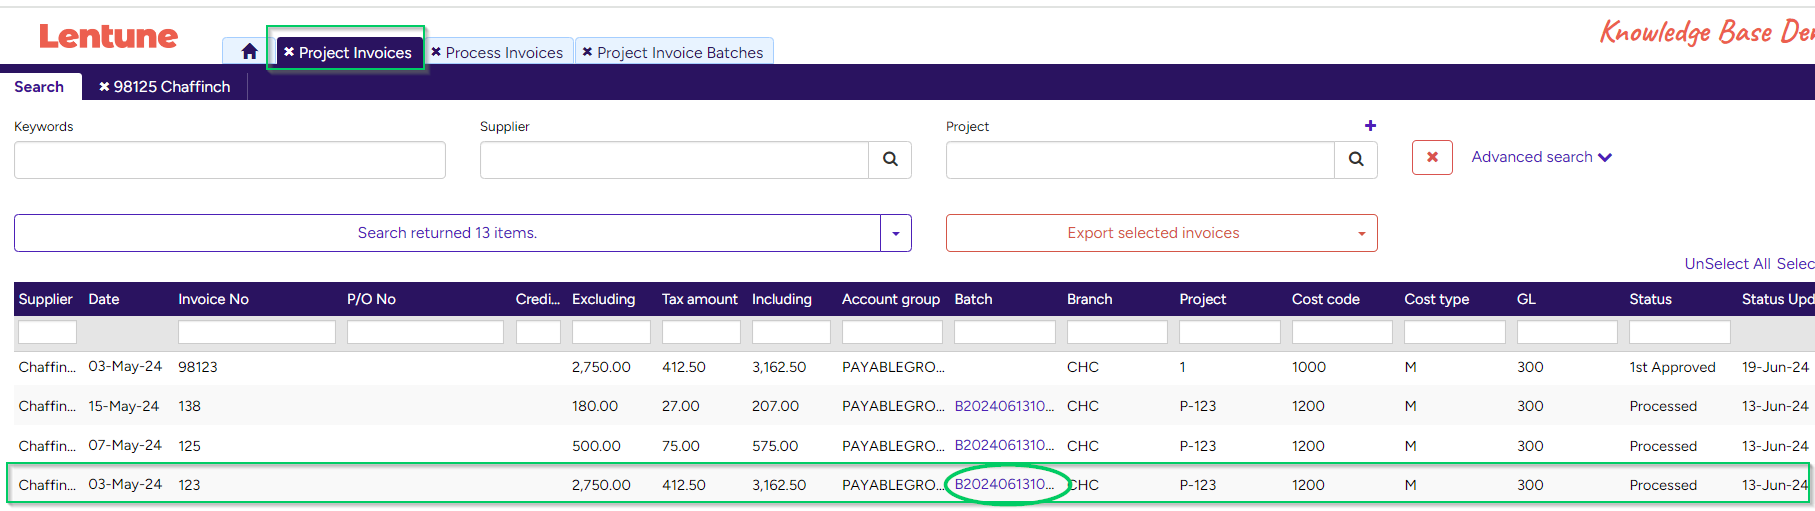Open batch link in invoice 138 row
This screenshot has height=511, width=1815.
[1004, 406]
